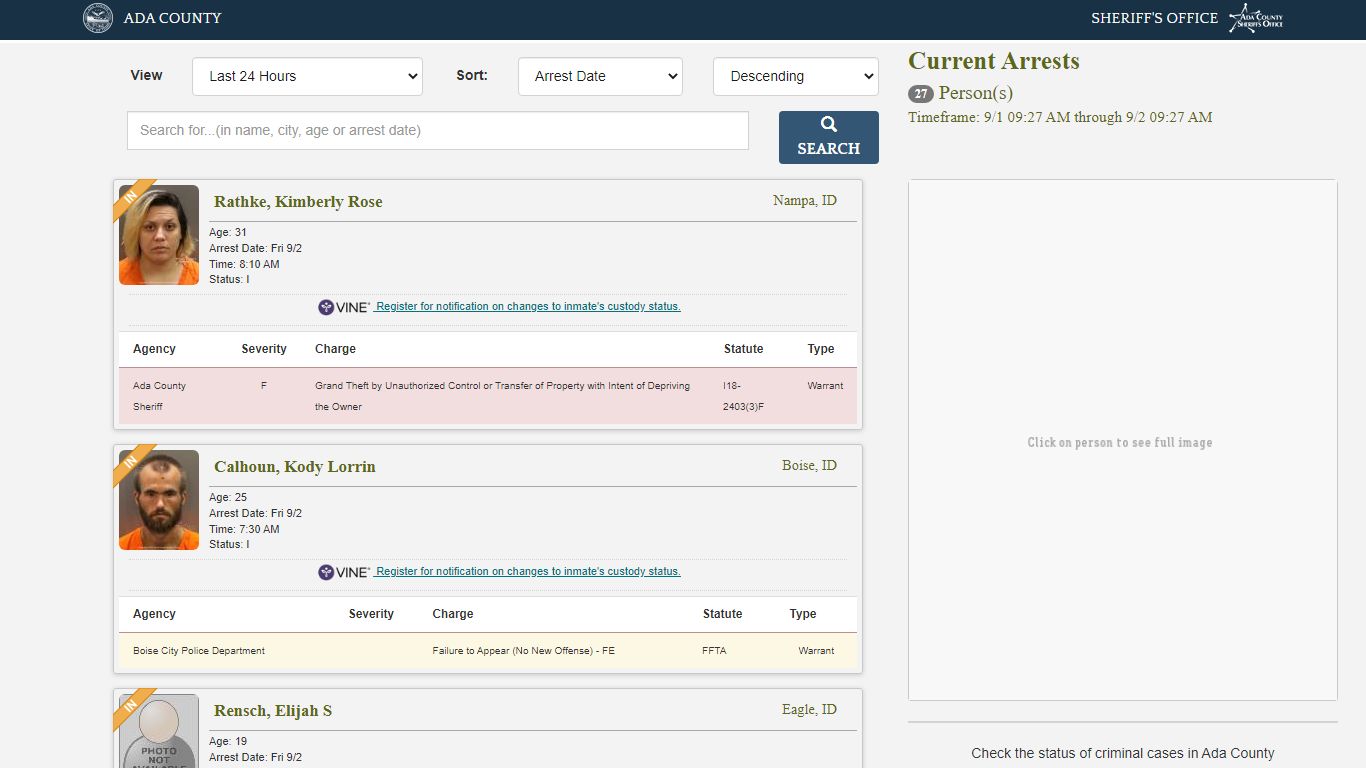Click the Grand Theft charge text
This screenshot has width=1366, height=768.
(x=502, y=396)
